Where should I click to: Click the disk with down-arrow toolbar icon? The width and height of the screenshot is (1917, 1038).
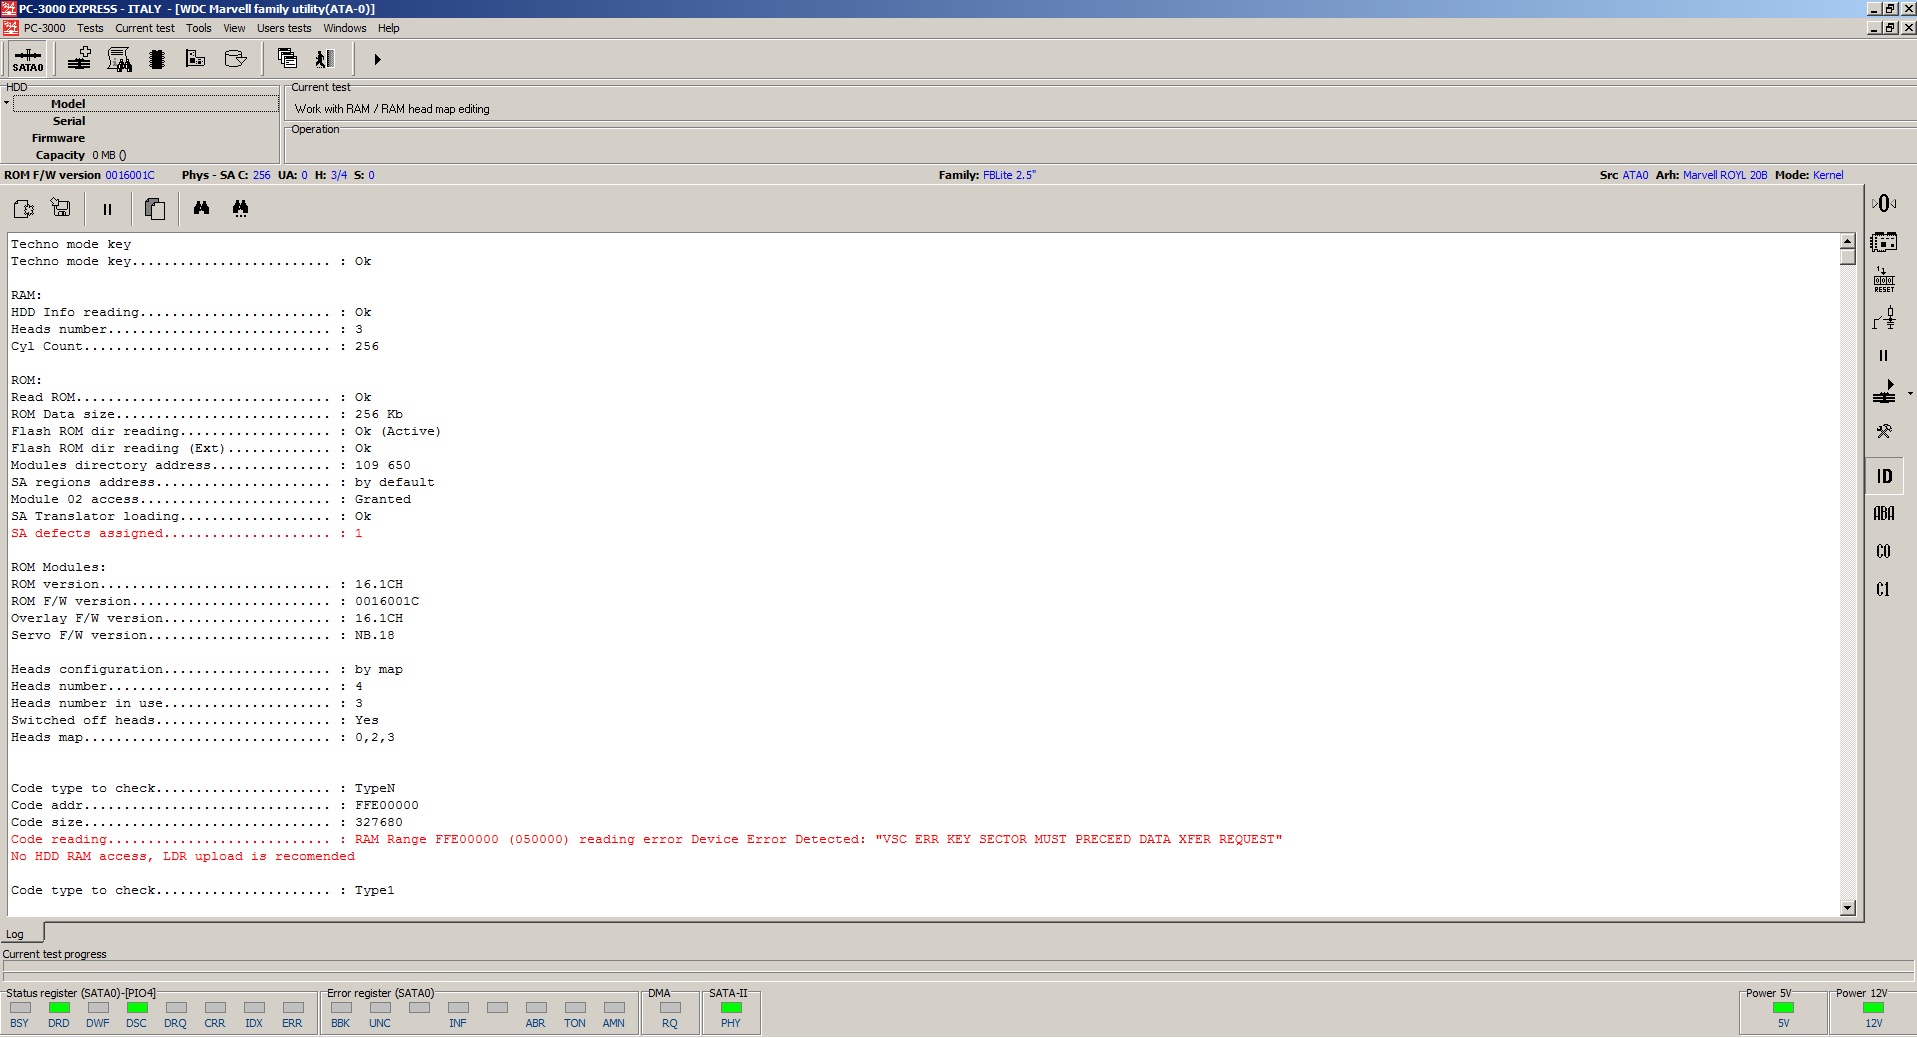click(x=236, y=59)
